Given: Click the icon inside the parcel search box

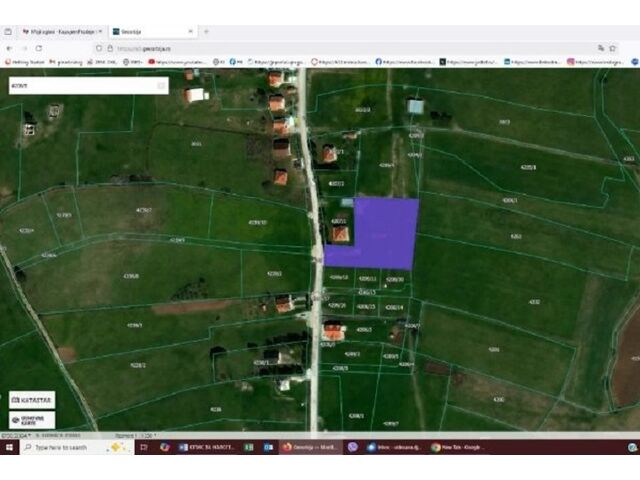Looking at the screenshot, I should (x=160, y=86).
